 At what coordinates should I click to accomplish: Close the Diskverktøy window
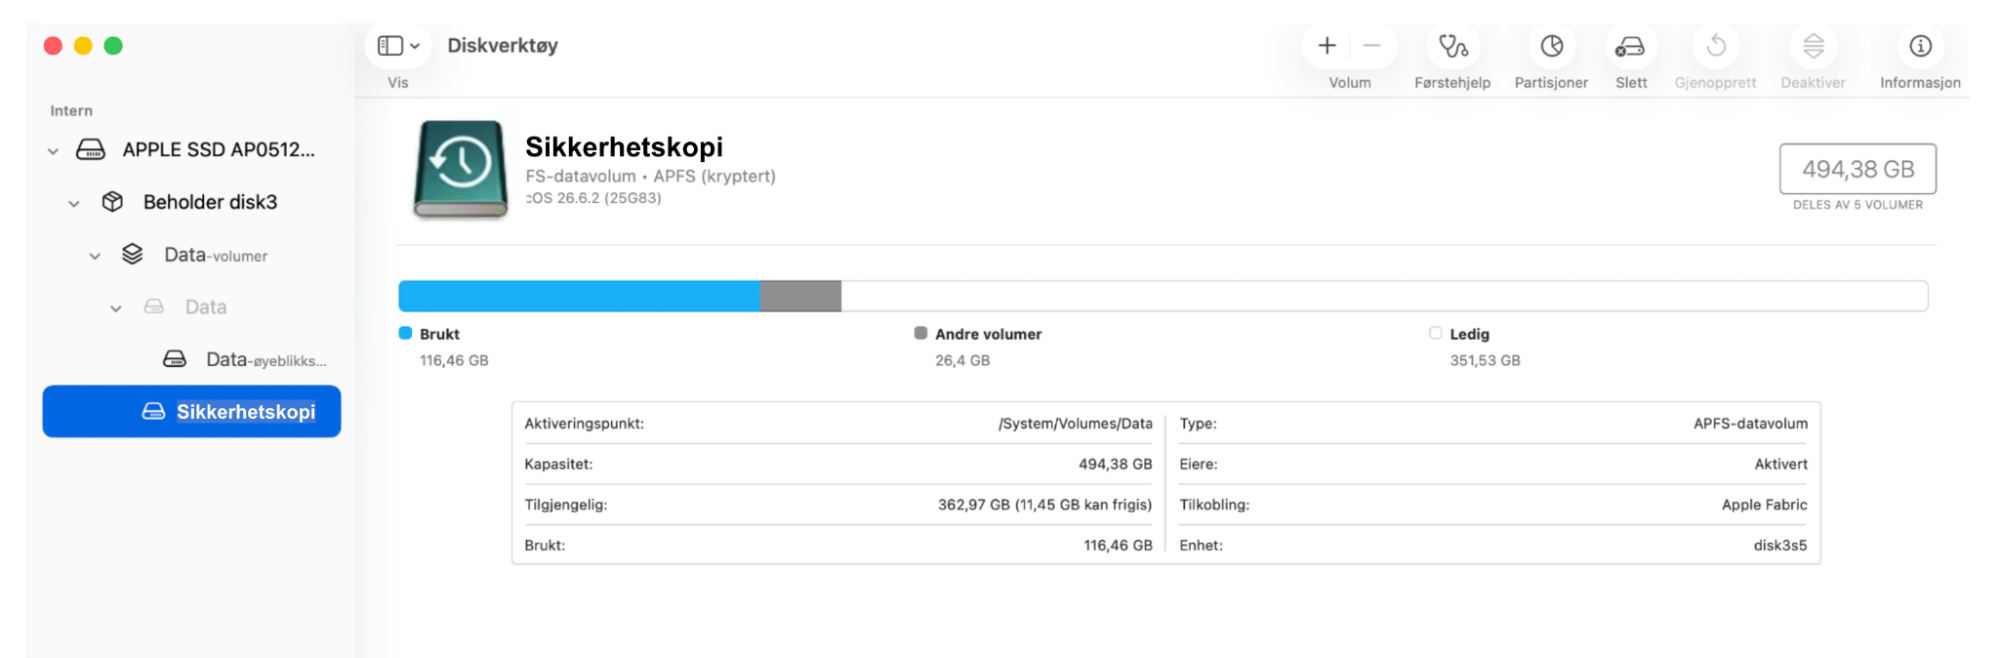coord(53,46)
